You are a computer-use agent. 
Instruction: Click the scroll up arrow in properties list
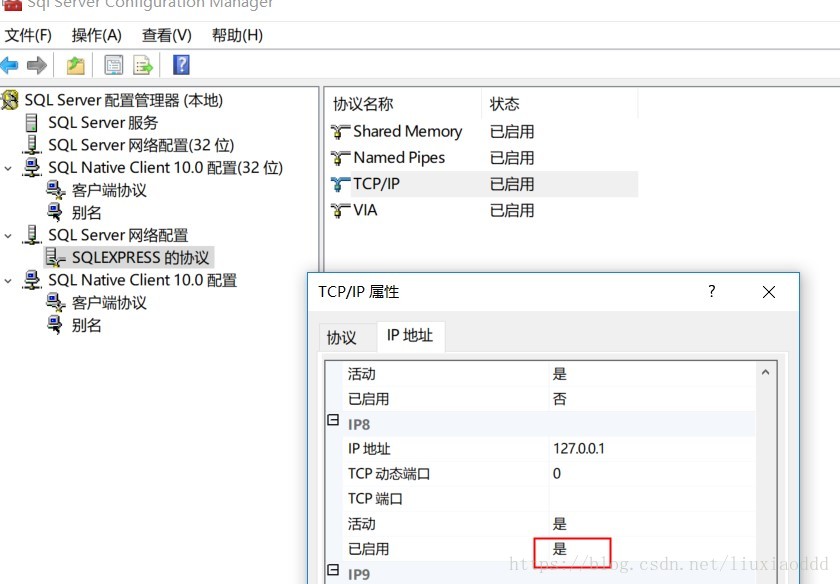click(766, 372)
